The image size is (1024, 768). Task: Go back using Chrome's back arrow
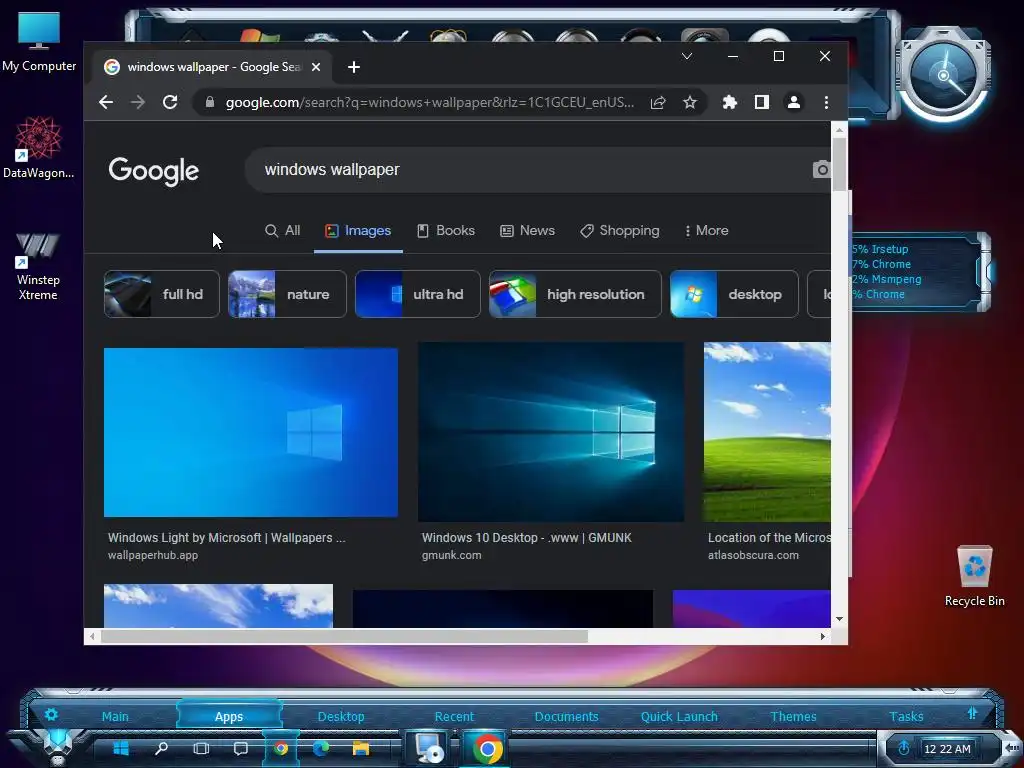tap(106, 103)
